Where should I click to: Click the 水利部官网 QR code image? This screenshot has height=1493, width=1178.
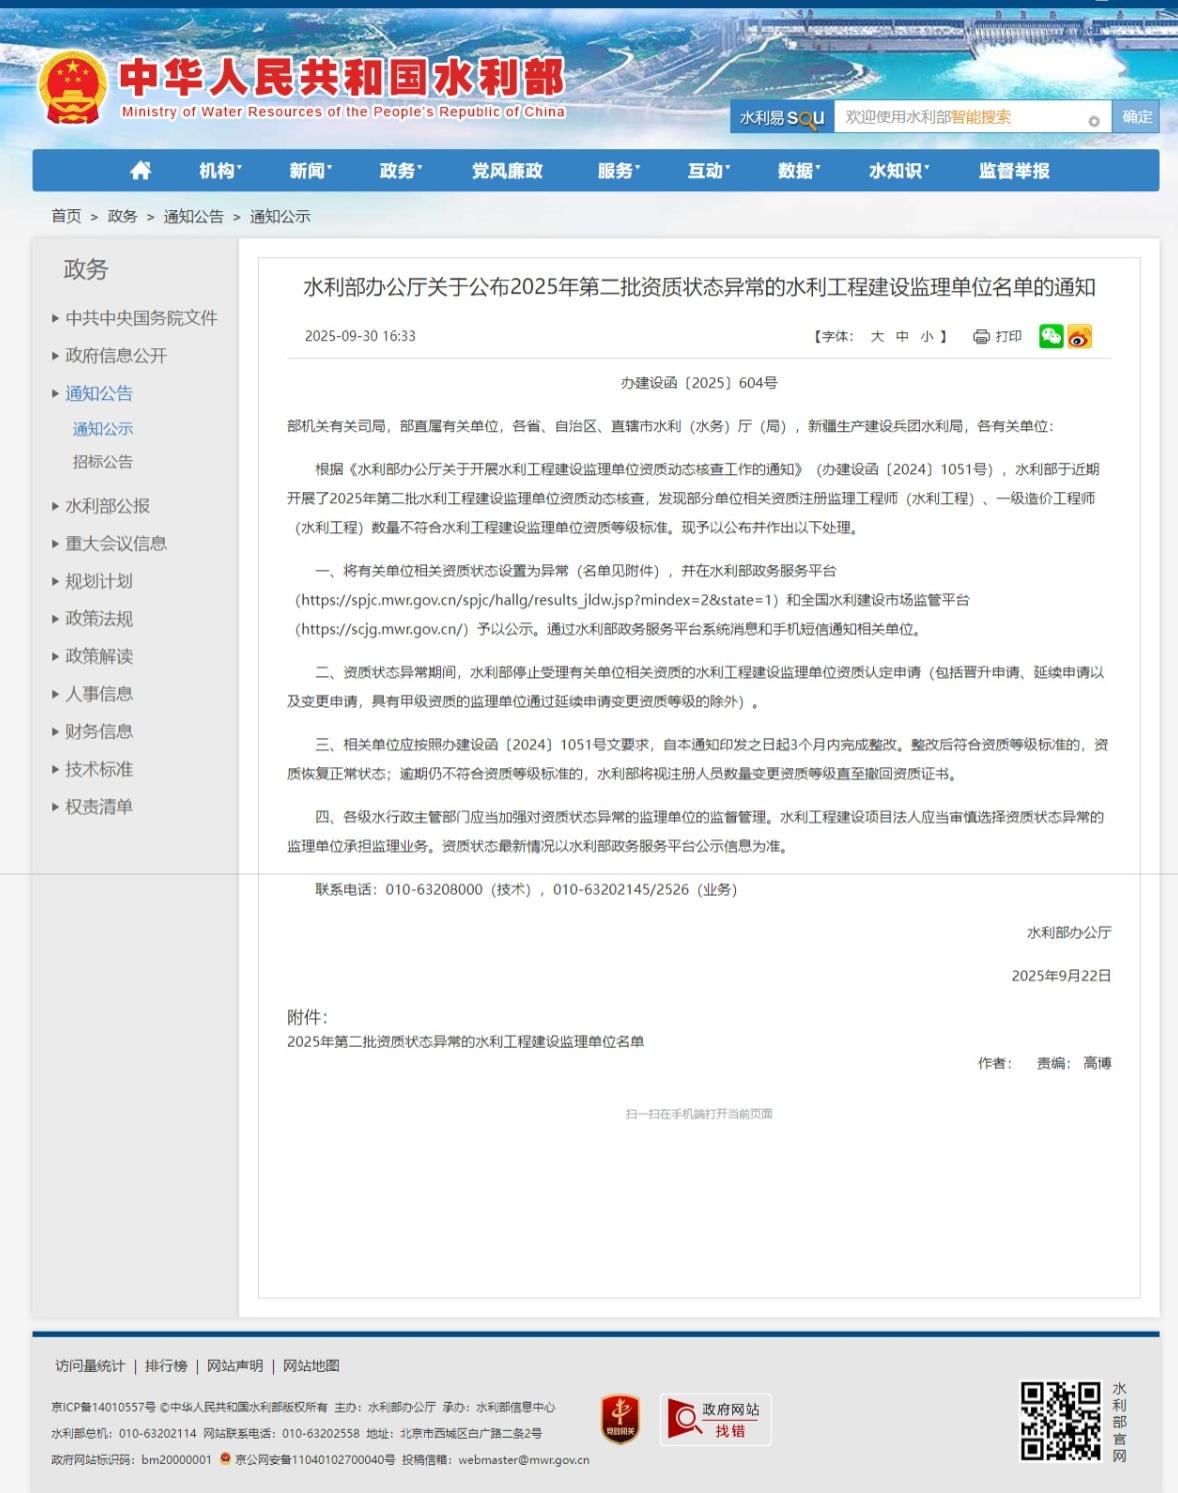1060,1421
